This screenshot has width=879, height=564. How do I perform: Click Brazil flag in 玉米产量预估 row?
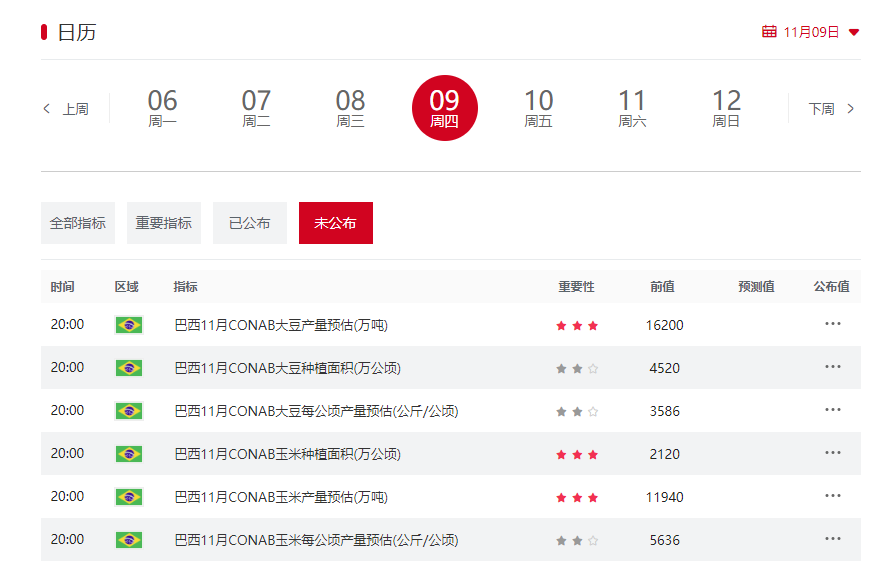(129, 497)
